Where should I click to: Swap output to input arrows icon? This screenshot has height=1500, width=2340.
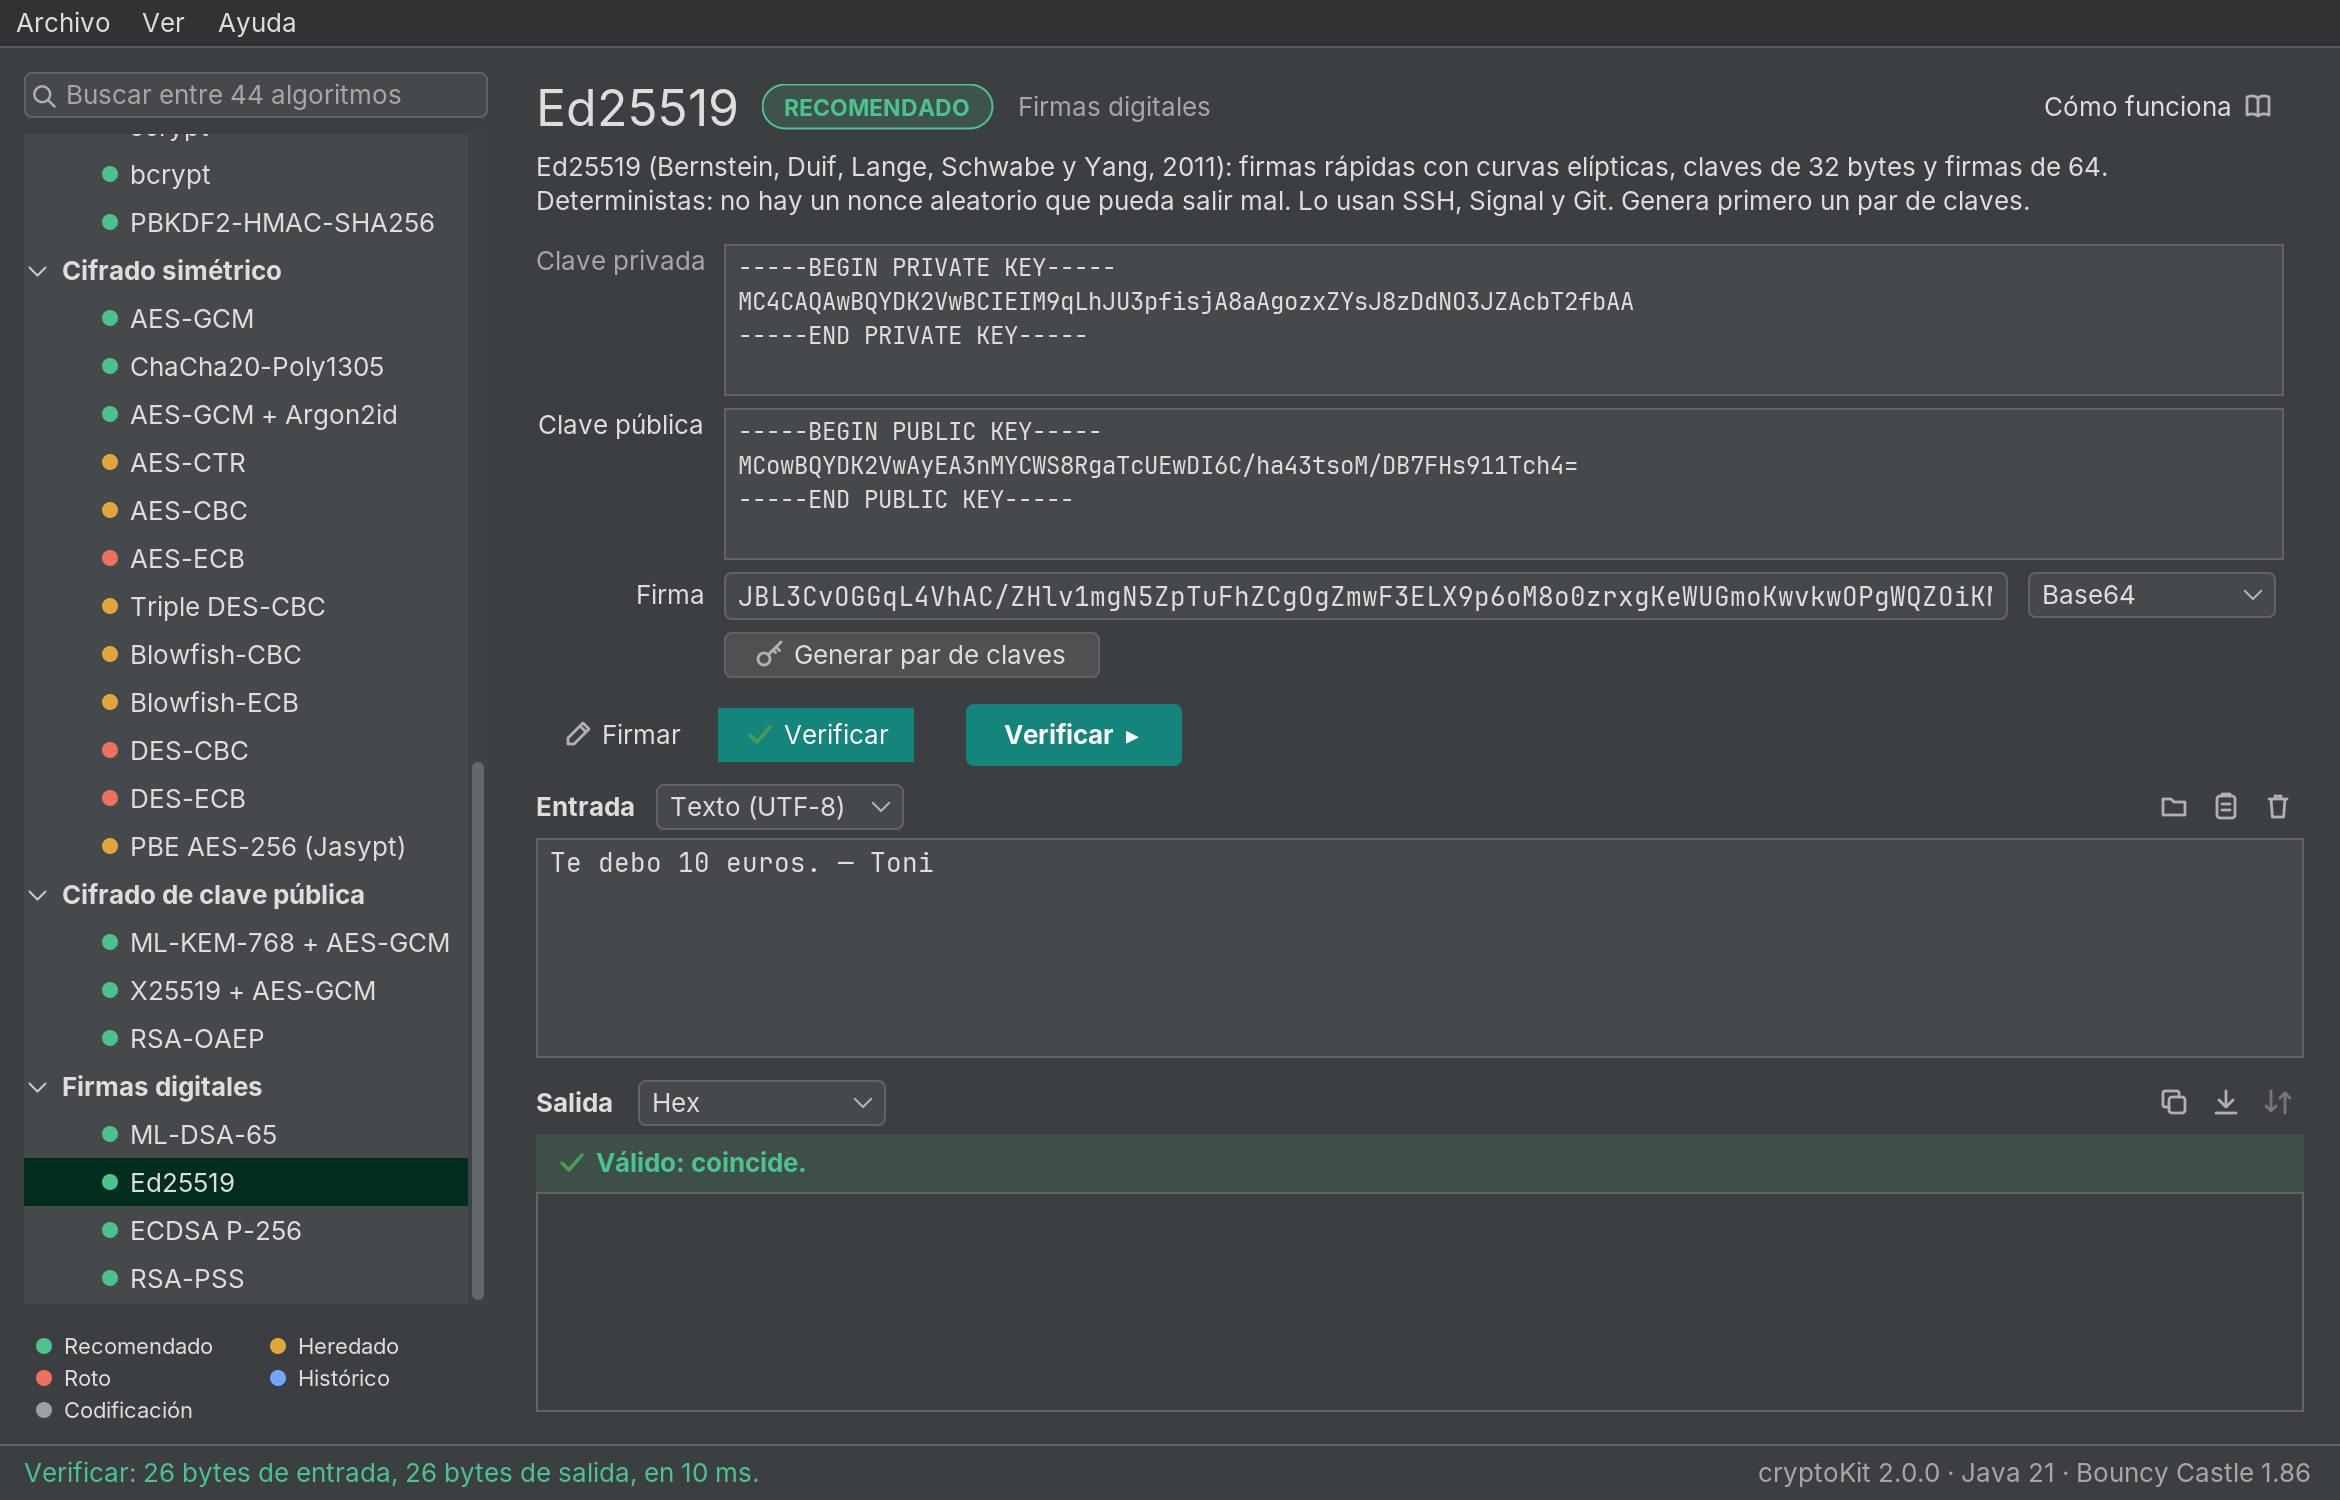[x=2277, y=1102]
